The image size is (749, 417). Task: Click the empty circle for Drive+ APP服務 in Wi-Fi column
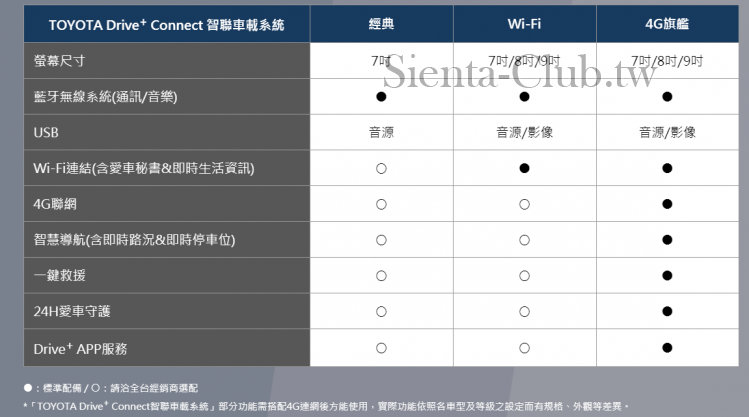point(524,348)
